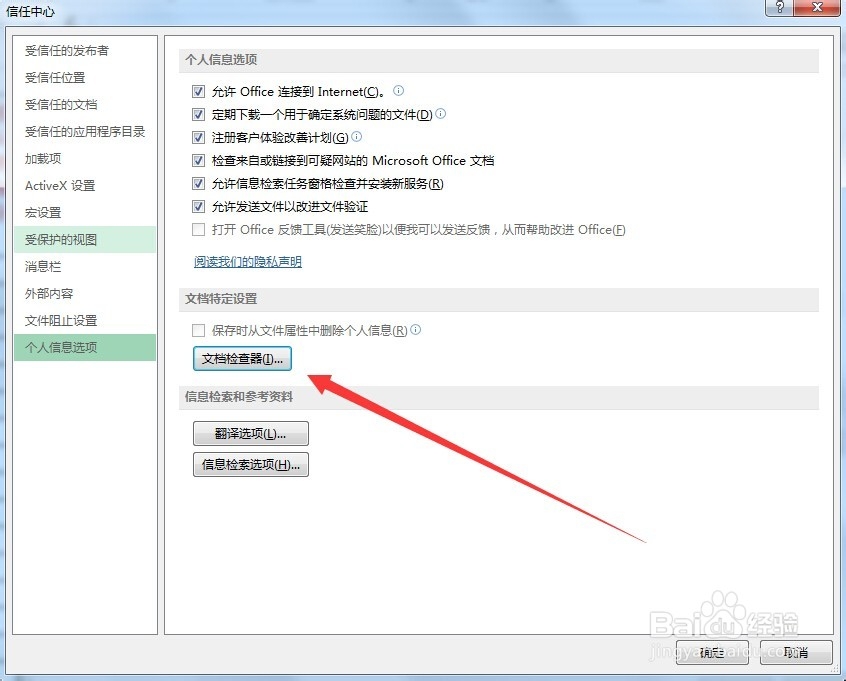Viewport: 846px width, 681px height.
Task: Click 保存时从文件属性中删除个人信息 checkbox
Action: pos(199,330)
